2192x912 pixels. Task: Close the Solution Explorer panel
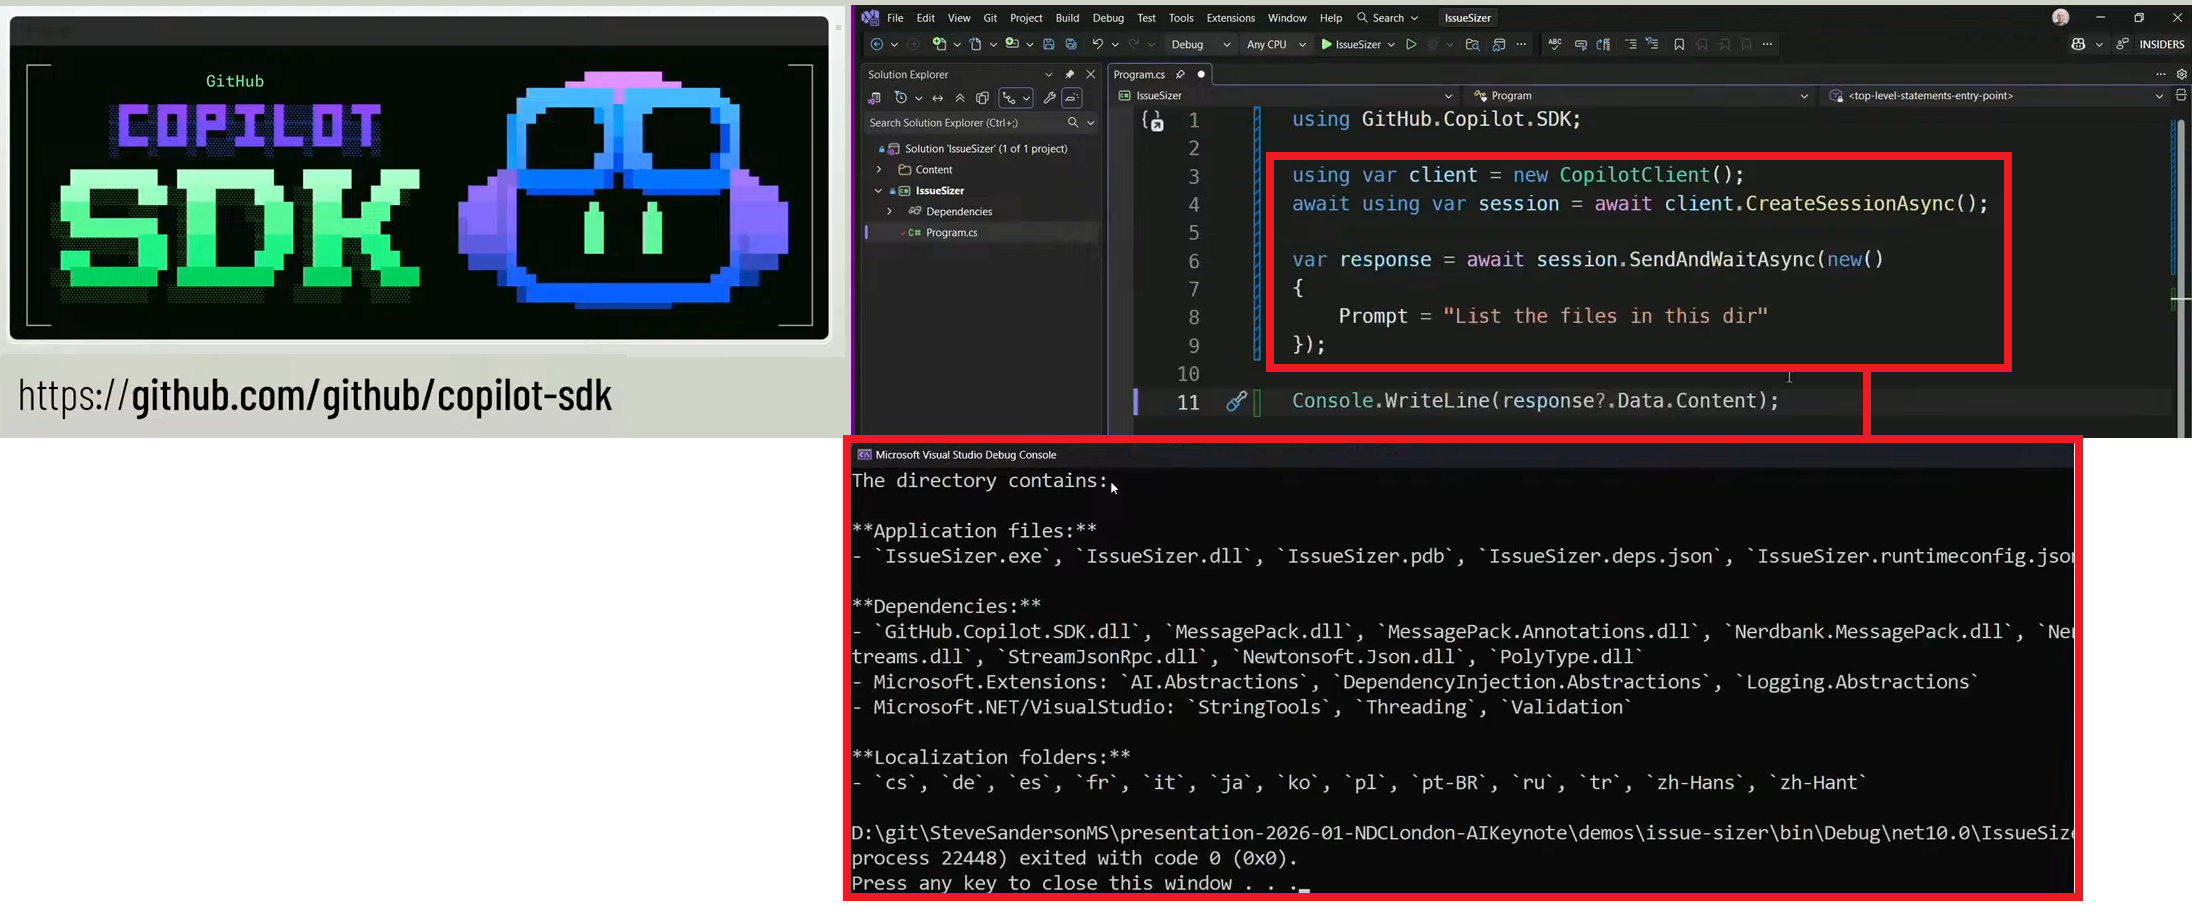pyautogui.click(x=1091, y=74)
